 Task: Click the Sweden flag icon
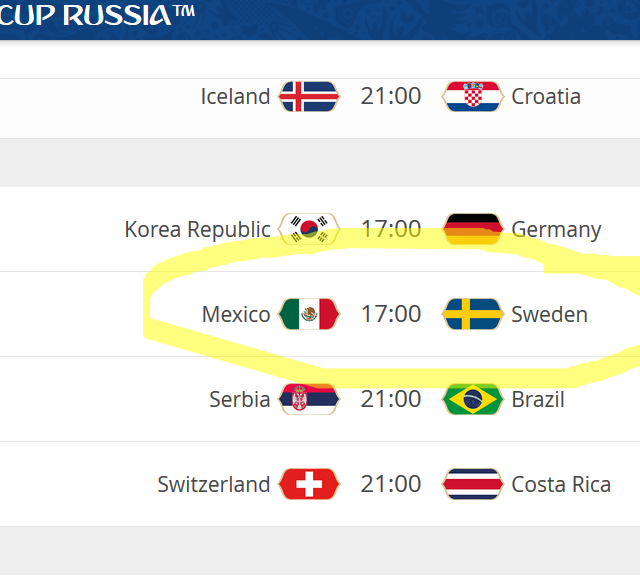[472, 314]
